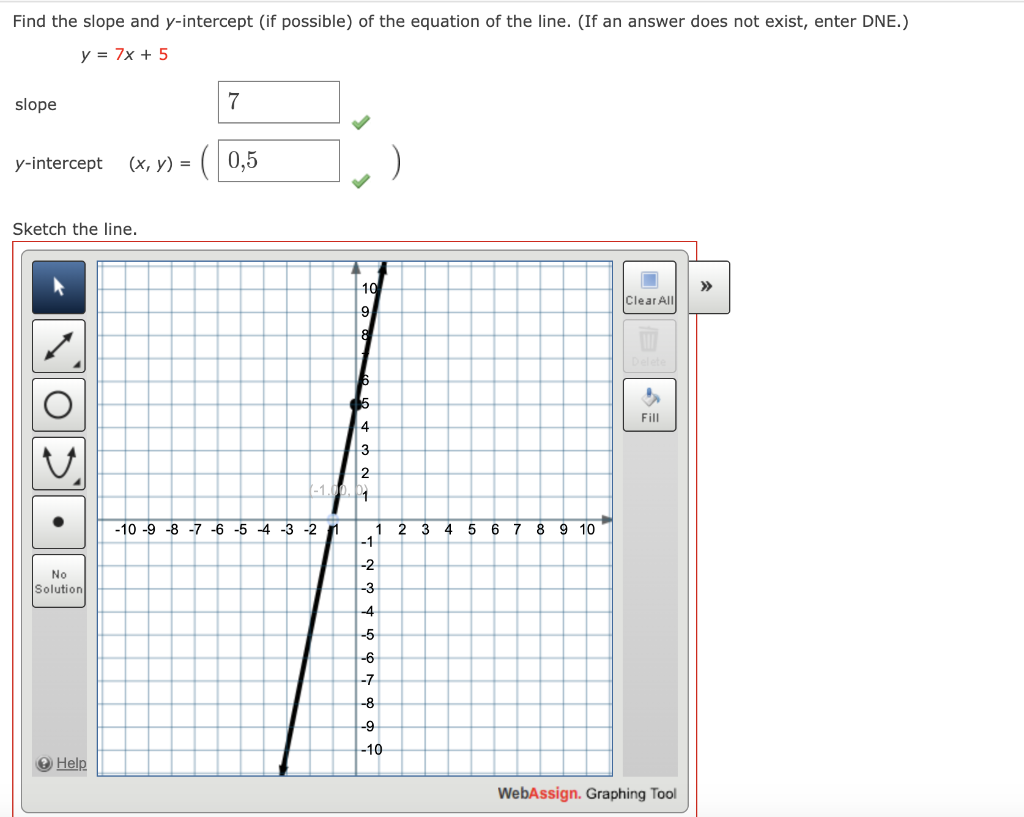Select the line drawing tool

58,345
